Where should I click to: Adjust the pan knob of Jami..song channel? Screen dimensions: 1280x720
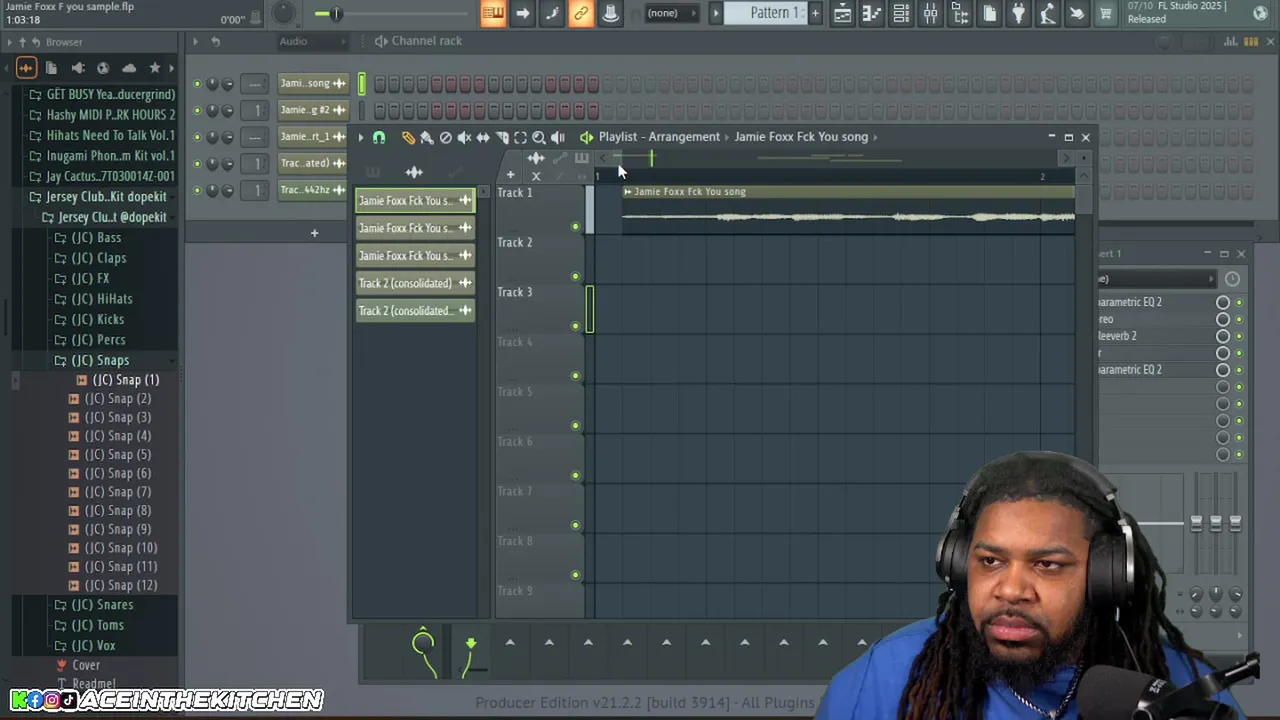(x=212, y=84)
